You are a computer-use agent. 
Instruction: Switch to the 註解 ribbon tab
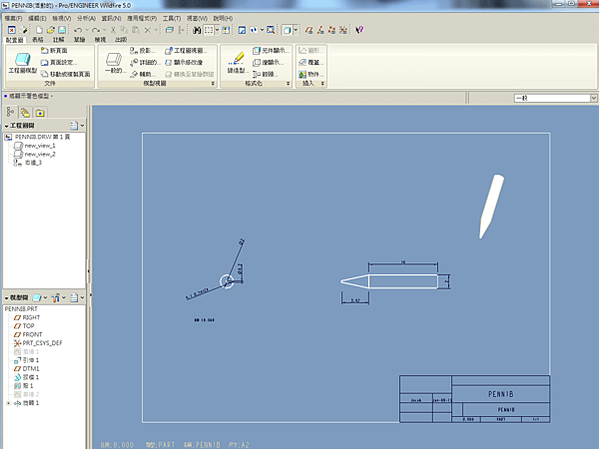tap(58, 39)
